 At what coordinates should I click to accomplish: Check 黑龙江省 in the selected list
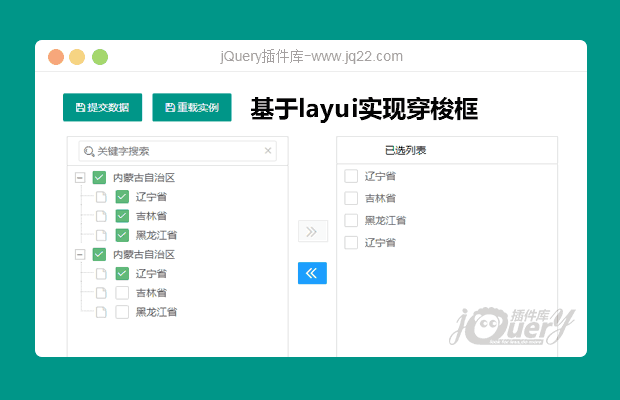point(351,220)
